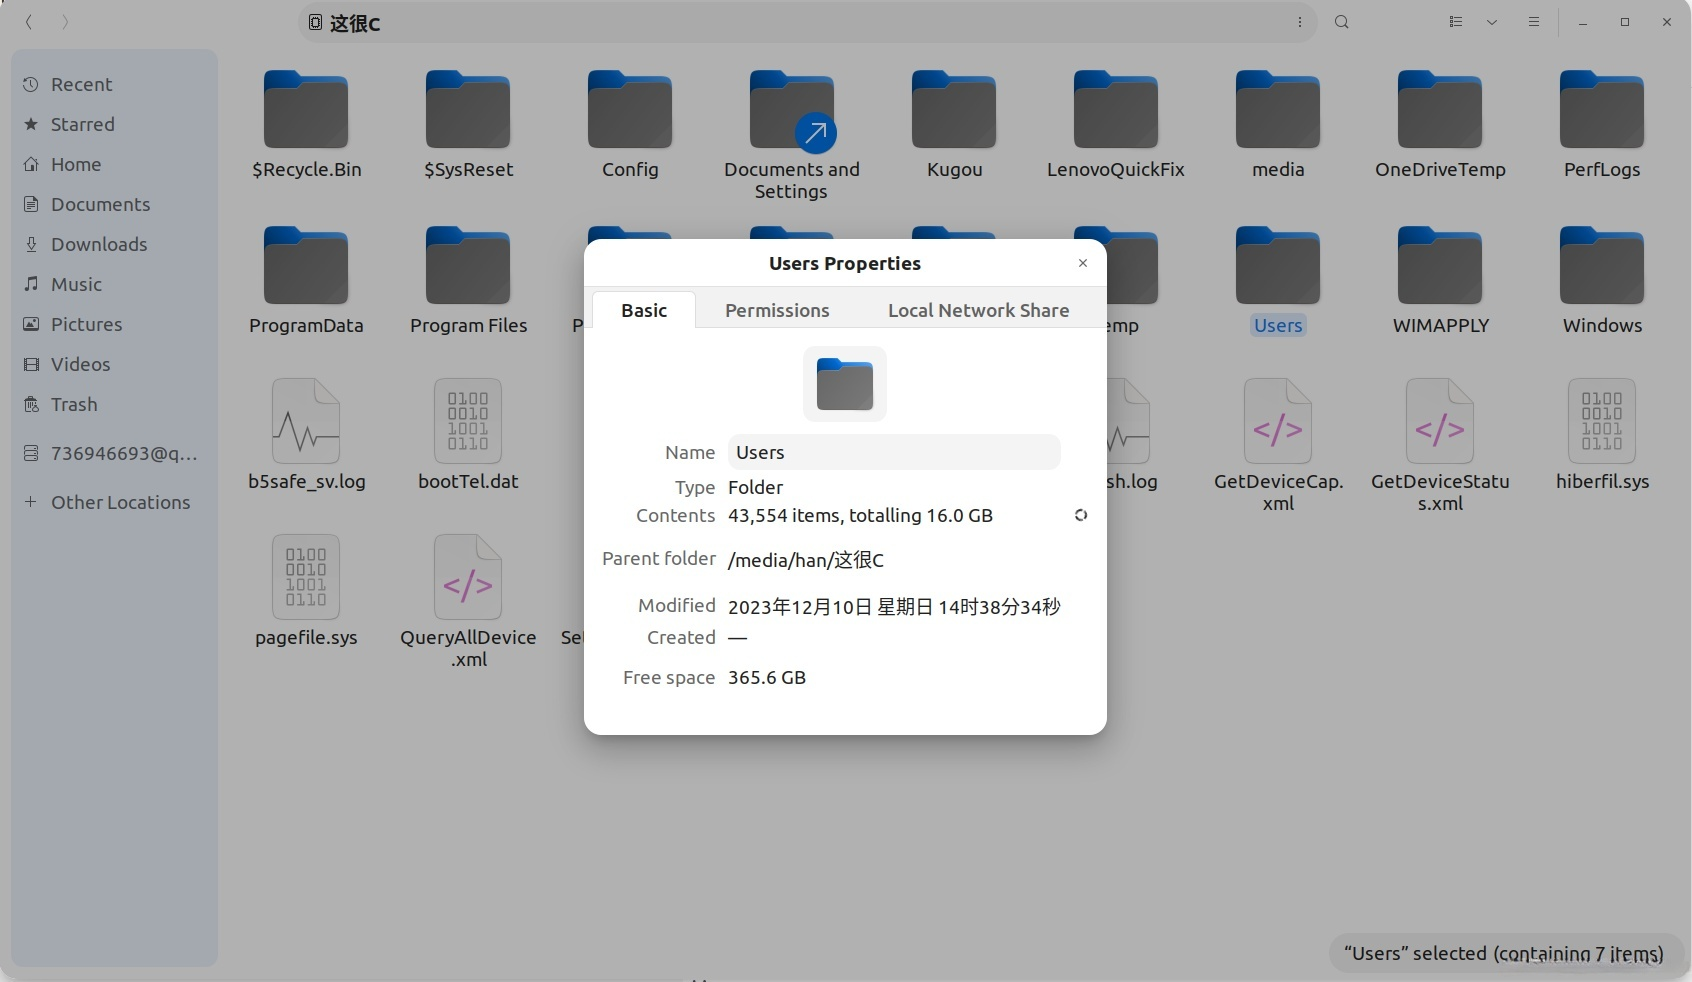Click the folder icon in Properties dialog
1692x982 pixels.
point(845,384)
